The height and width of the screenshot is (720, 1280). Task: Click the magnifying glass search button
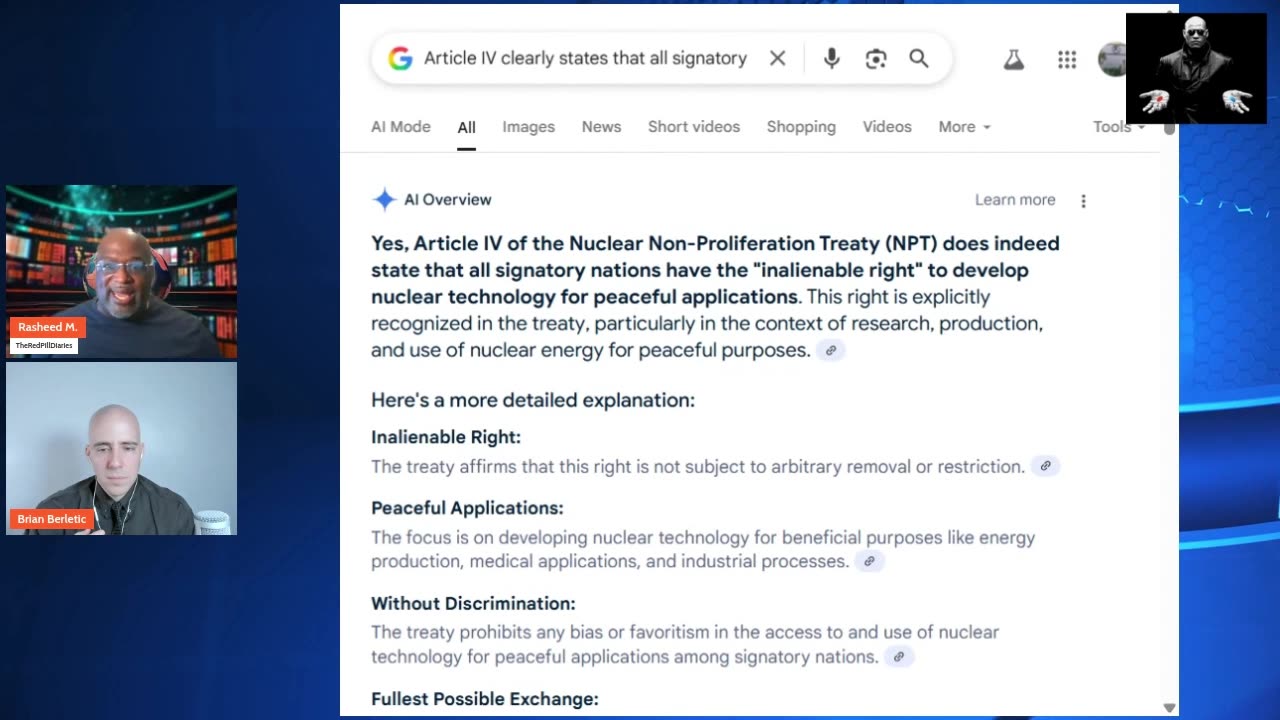919,59
